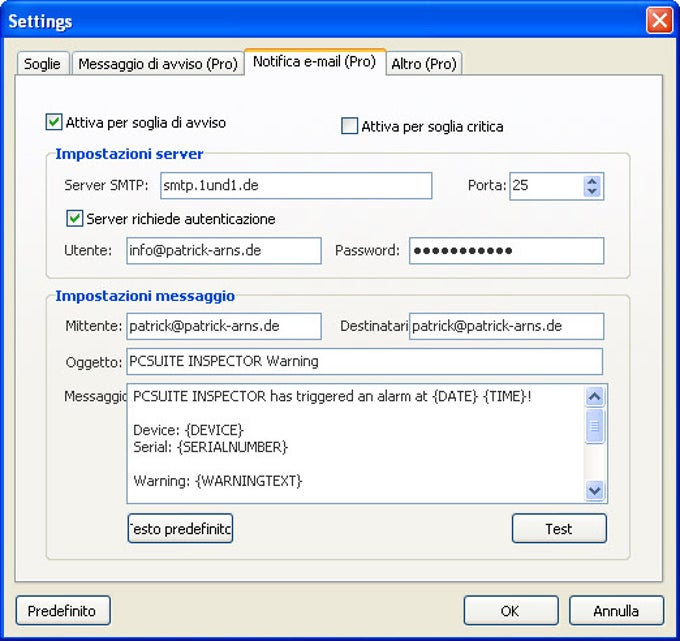Open the Altro (Pro) tab

point(424,63)
